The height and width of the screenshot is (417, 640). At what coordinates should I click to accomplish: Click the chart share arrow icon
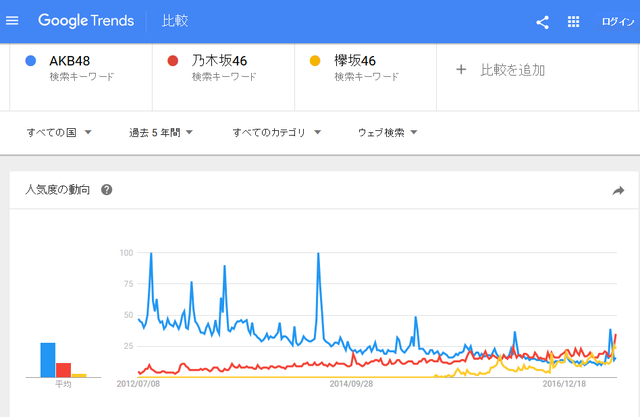coord(618,191)
